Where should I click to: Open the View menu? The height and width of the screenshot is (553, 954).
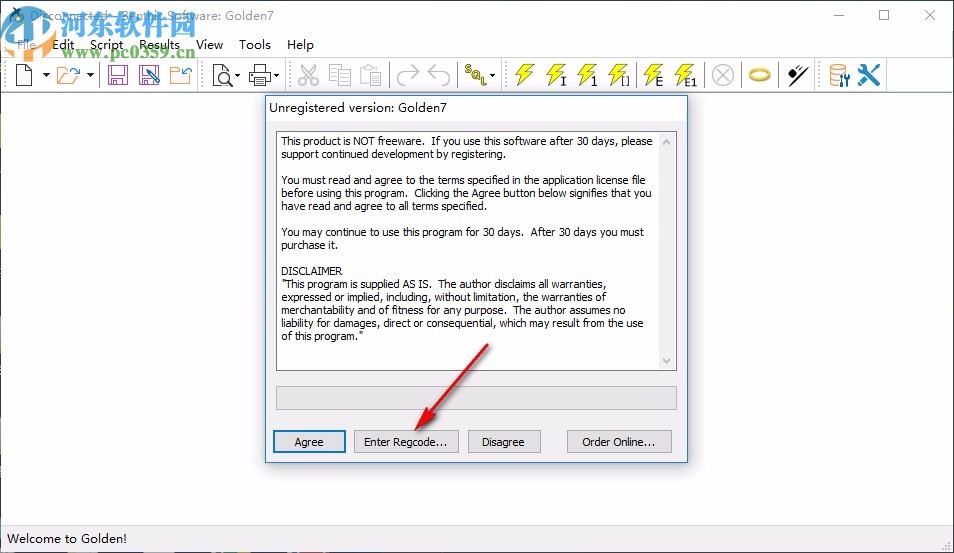(209, 44)
